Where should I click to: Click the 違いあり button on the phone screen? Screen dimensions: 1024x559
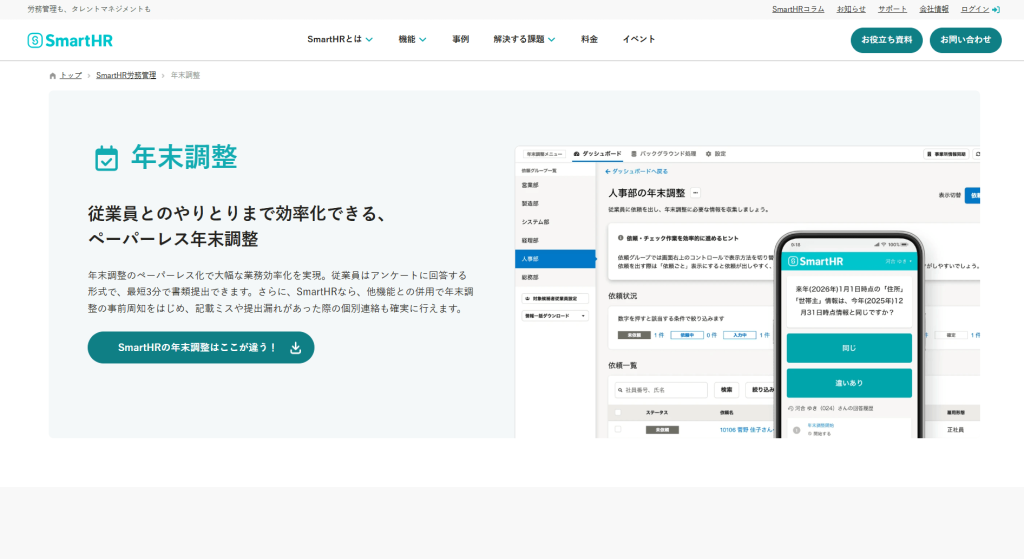click(x=849, y=383)
